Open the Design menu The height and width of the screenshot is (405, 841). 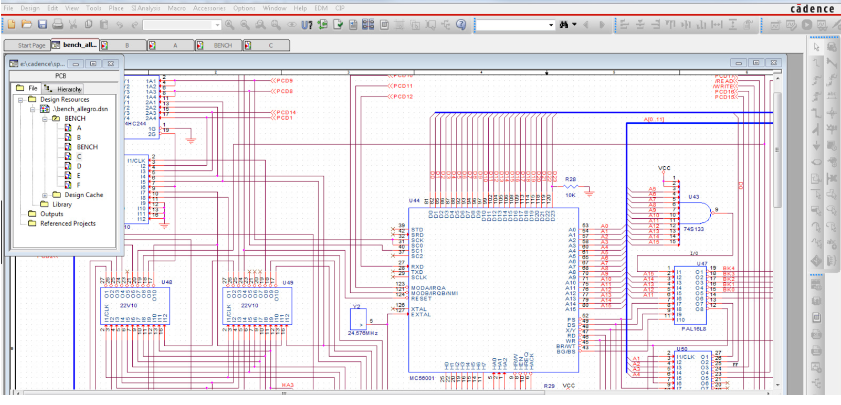tap(30, 9)
